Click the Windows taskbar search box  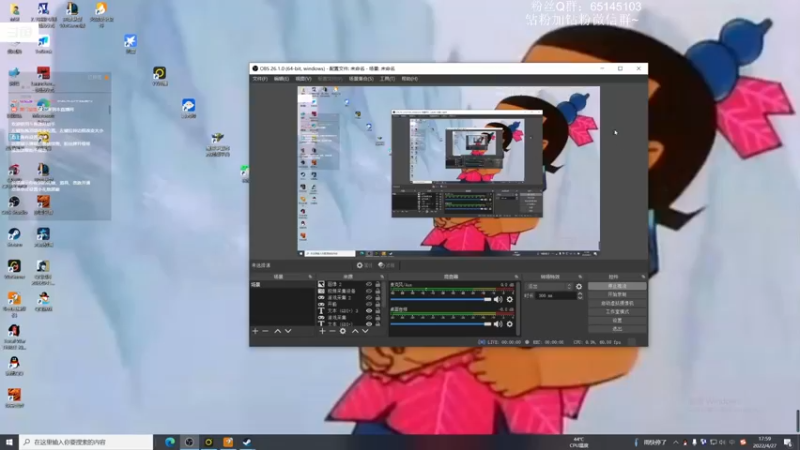(86, 442)
